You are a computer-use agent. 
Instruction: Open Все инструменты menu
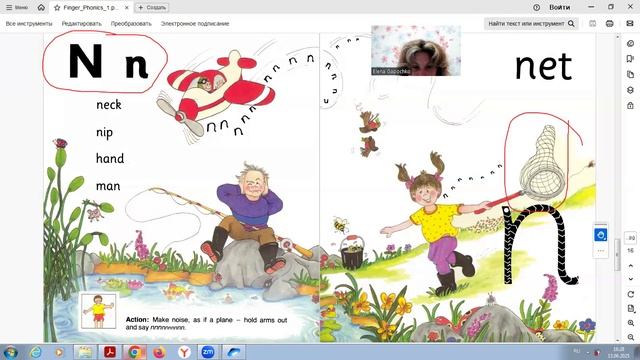29,24
